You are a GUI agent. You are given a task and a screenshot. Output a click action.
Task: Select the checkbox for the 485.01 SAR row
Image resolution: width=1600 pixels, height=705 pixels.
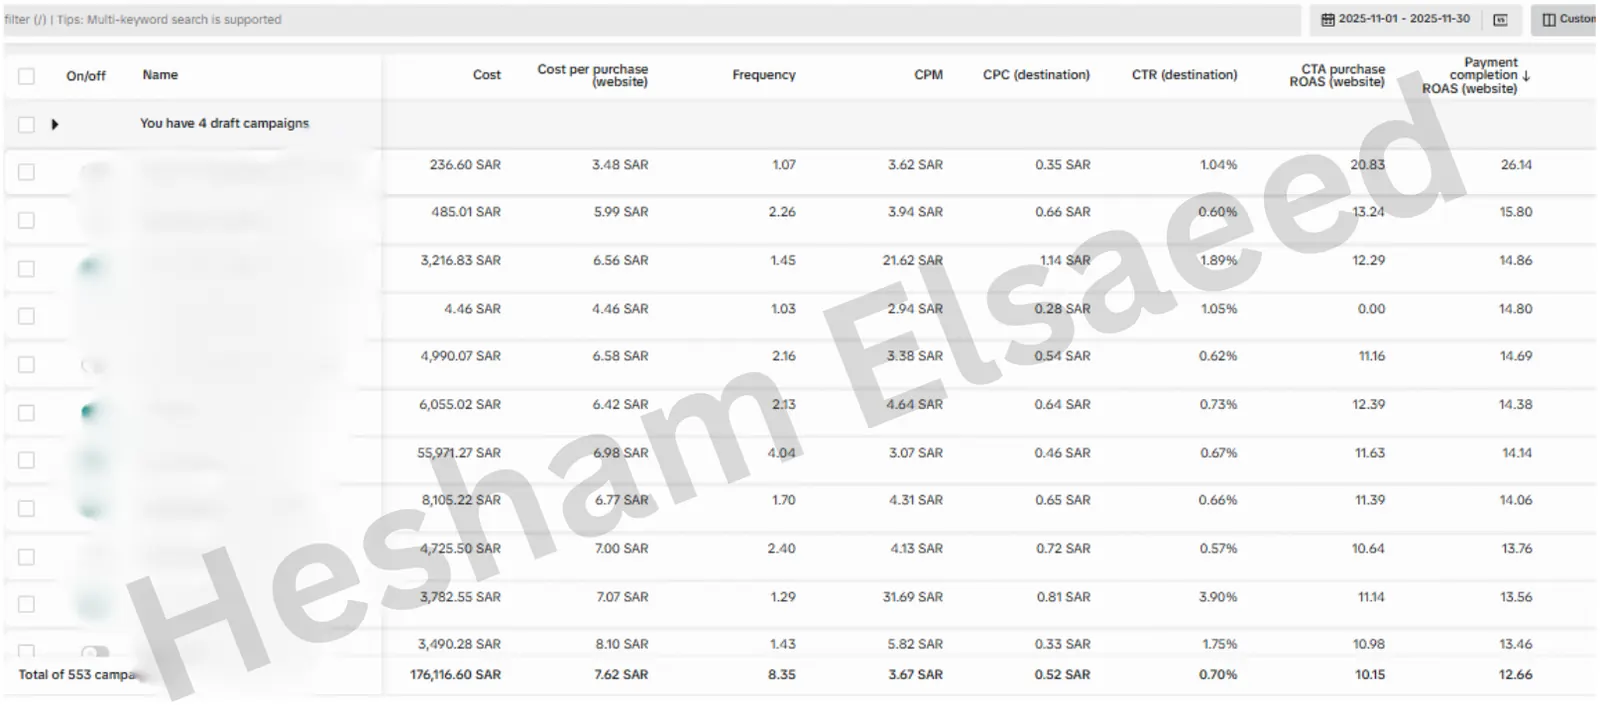click(x=26, y=220)
